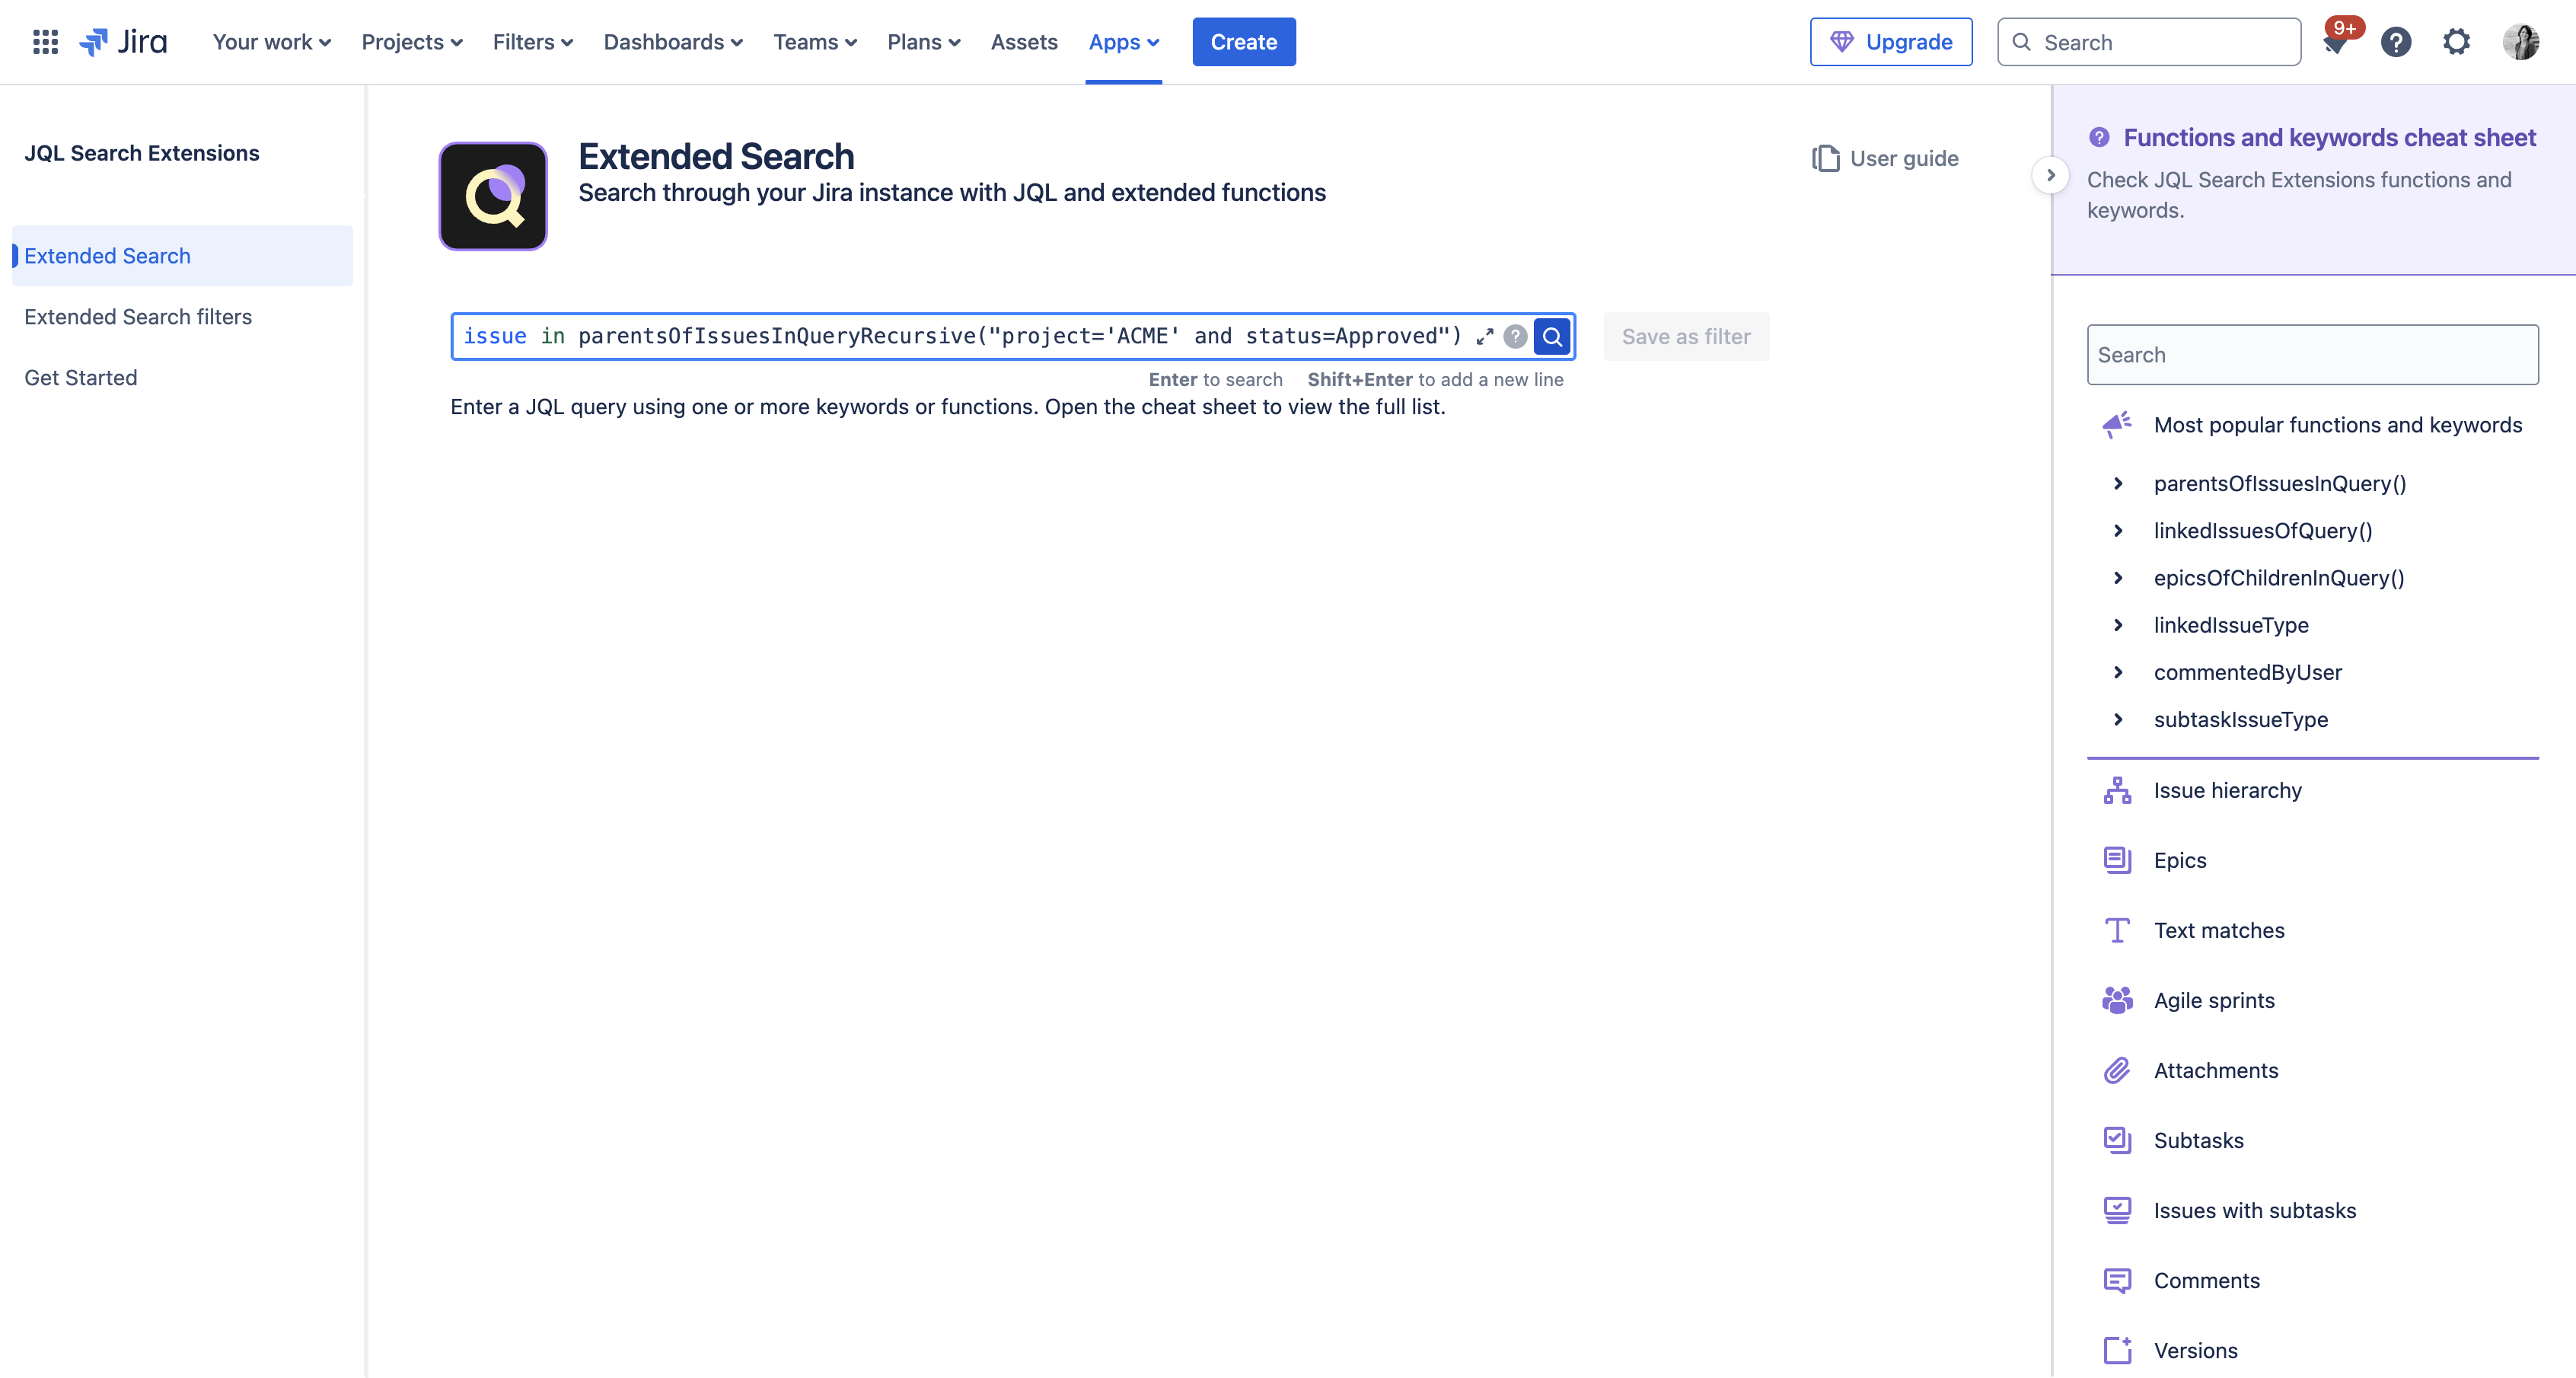
Task: Click 'Most popular functions and keywords' label
Action: [2337, 425]
